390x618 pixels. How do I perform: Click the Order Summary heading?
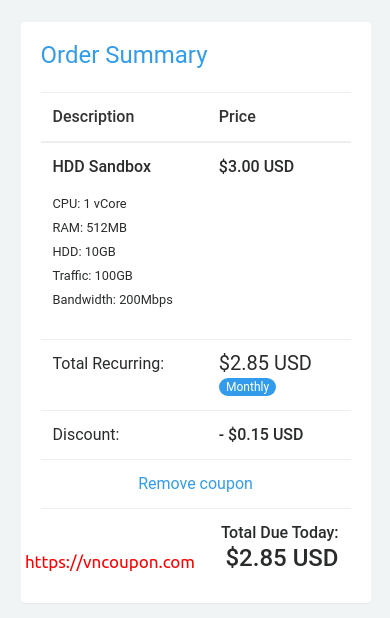124,55
